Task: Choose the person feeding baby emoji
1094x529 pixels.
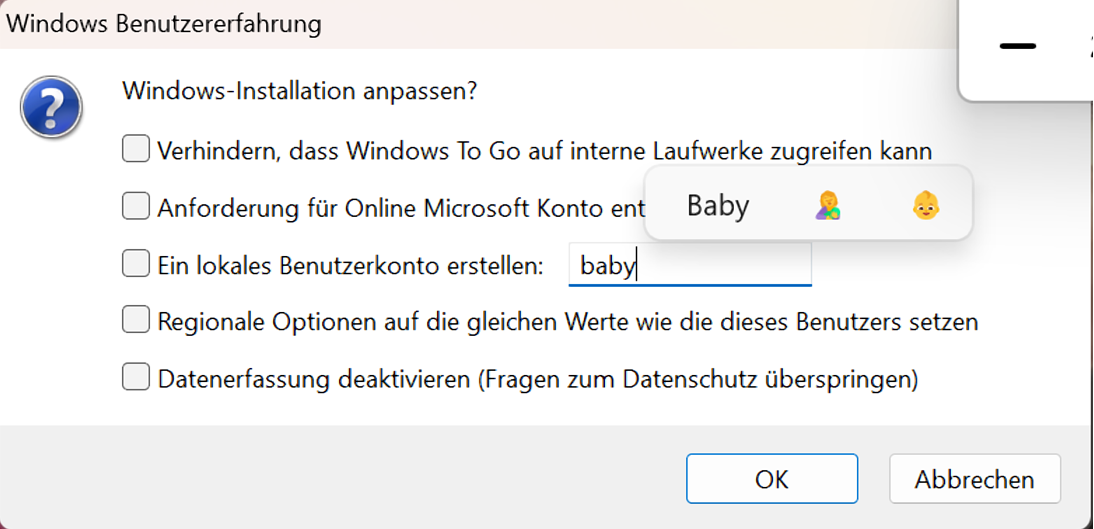Action: (827, 205)
